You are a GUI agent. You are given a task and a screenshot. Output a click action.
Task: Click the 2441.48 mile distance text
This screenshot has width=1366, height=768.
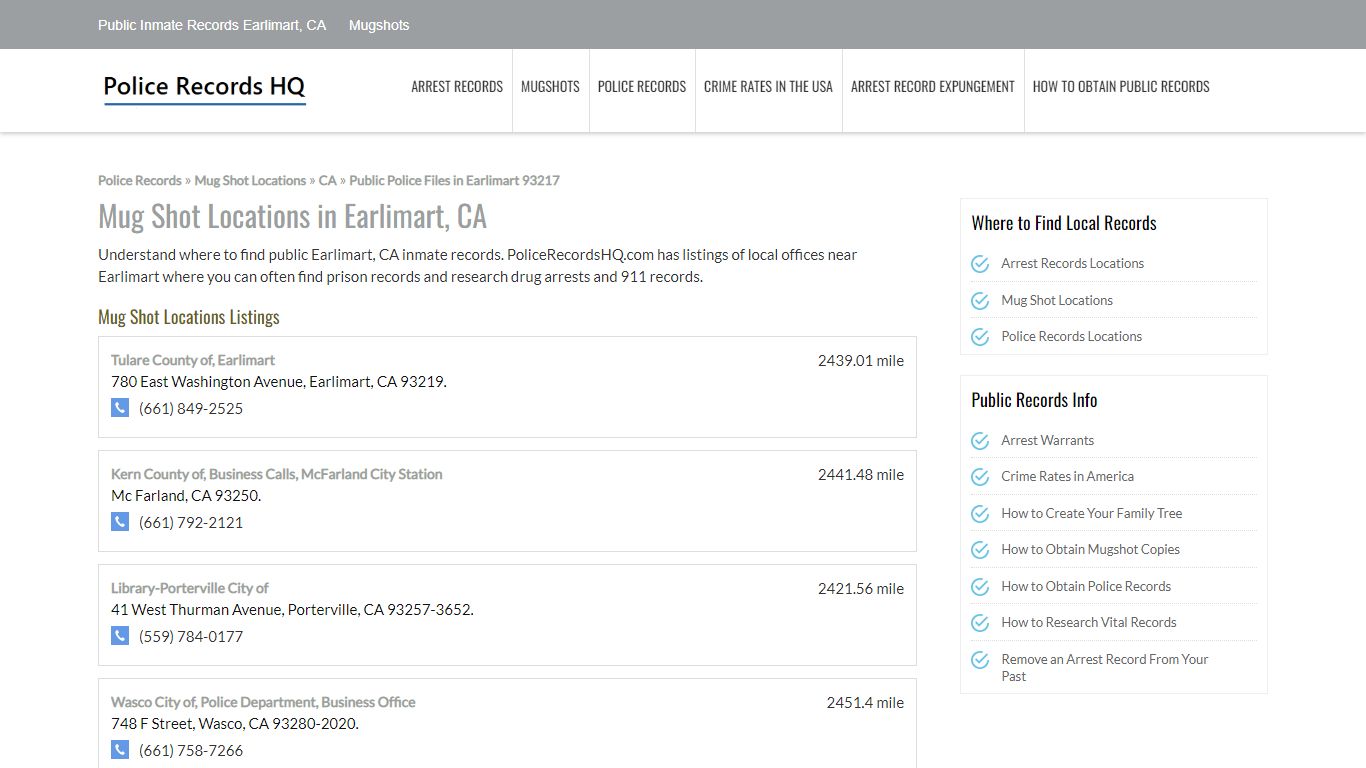pyautogui.click(x=861, y=474)
